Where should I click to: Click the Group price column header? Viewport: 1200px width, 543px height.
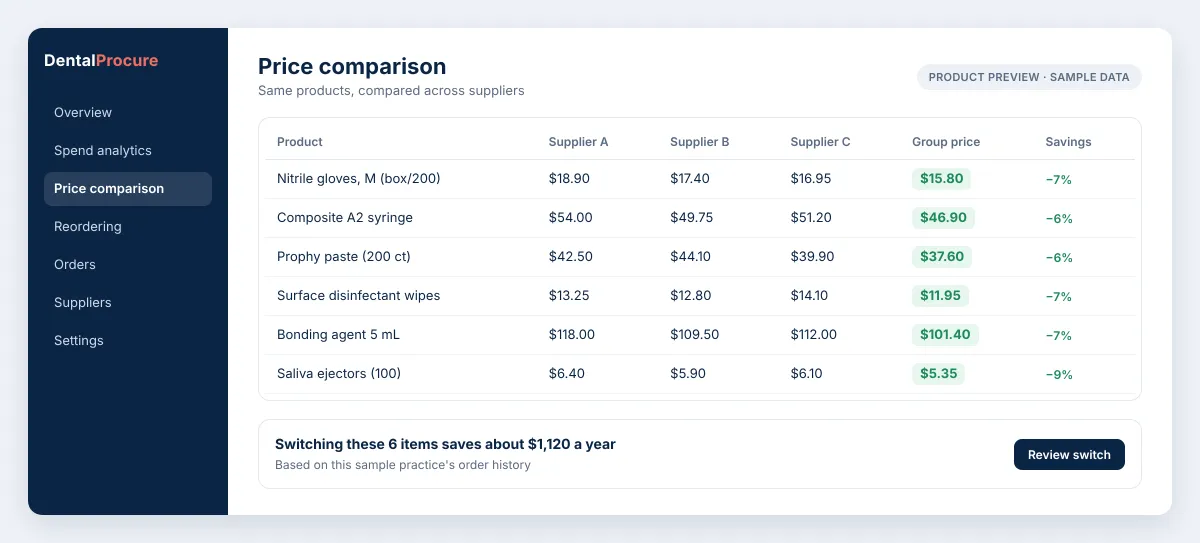coord(946,142)
